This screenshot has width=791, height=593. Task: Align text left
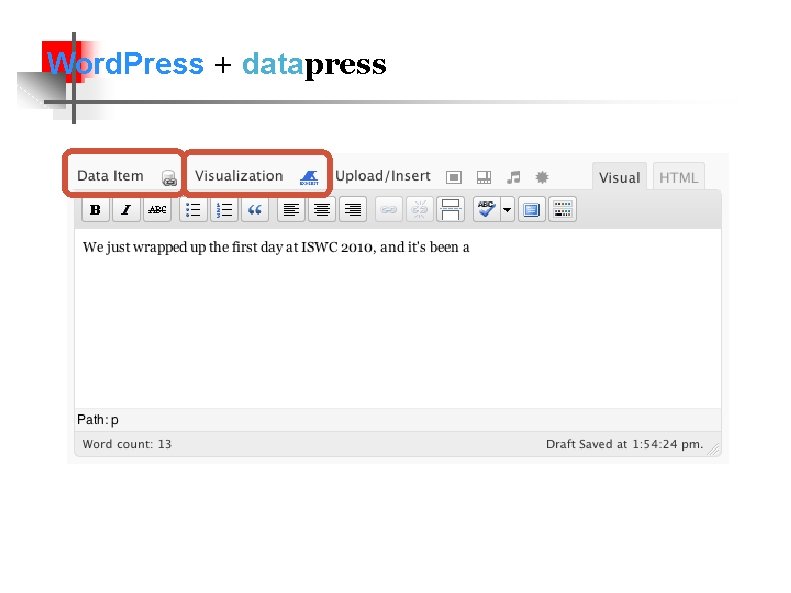click(291, 209)
